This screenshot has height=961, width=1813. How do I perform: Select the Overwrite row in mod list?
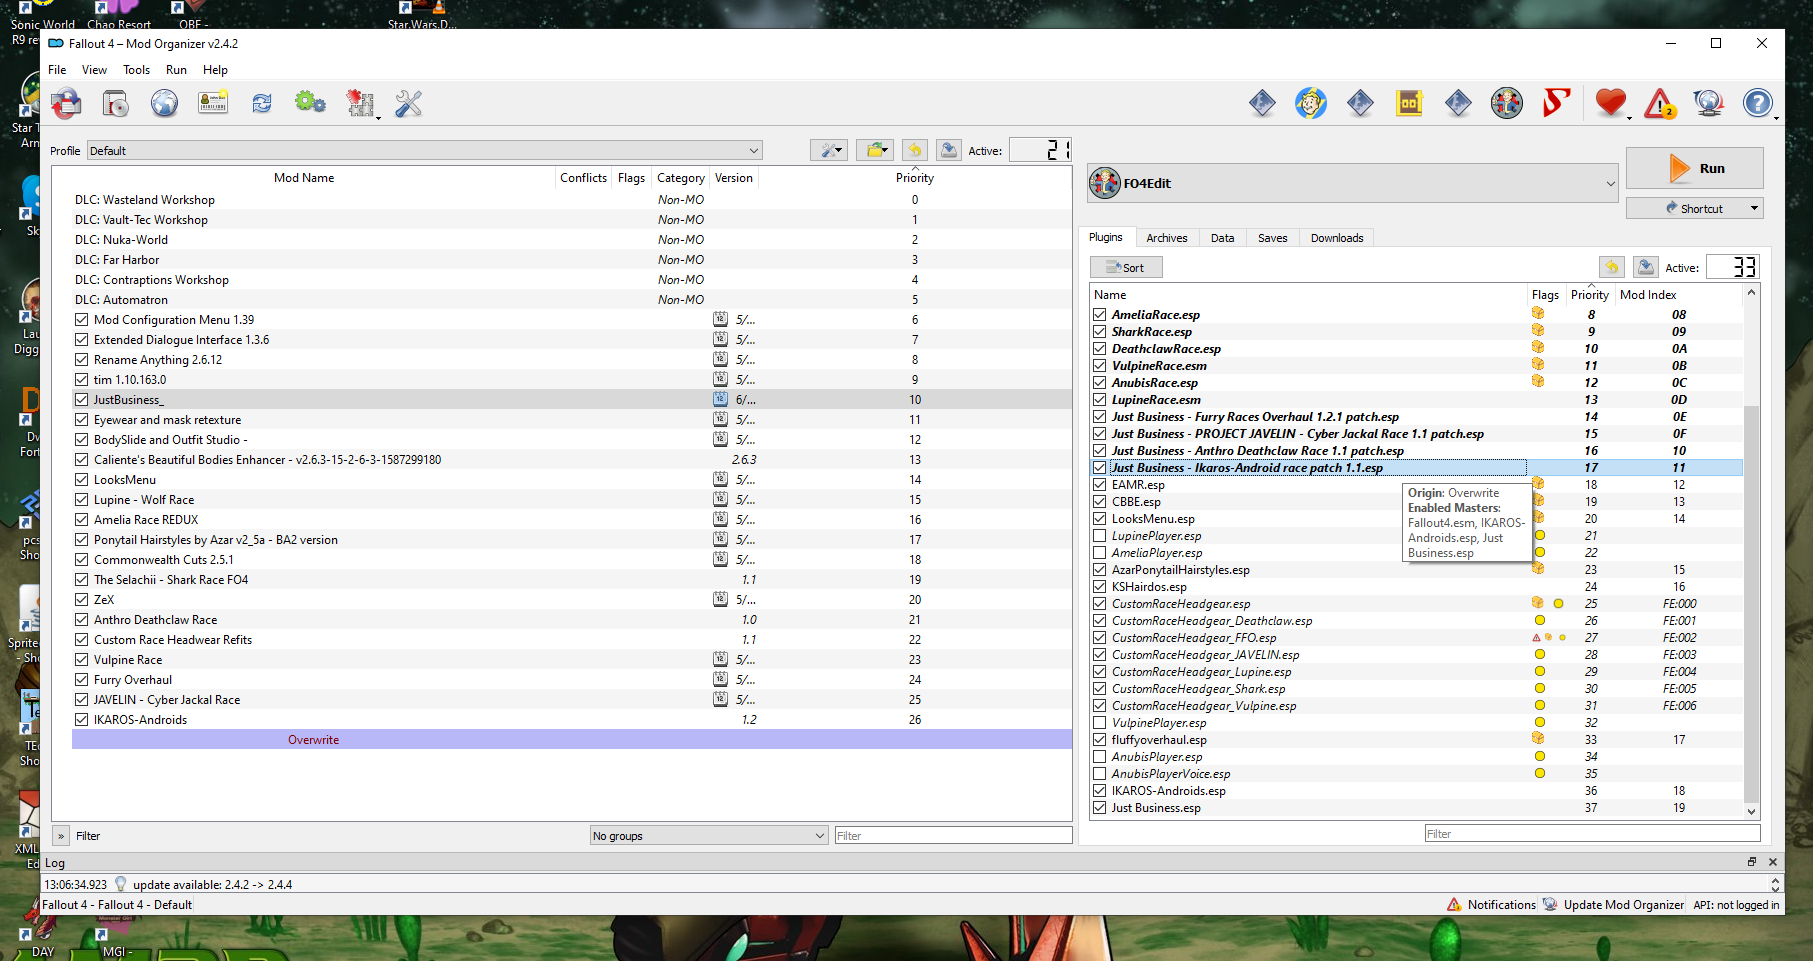[x=572, y=740]
